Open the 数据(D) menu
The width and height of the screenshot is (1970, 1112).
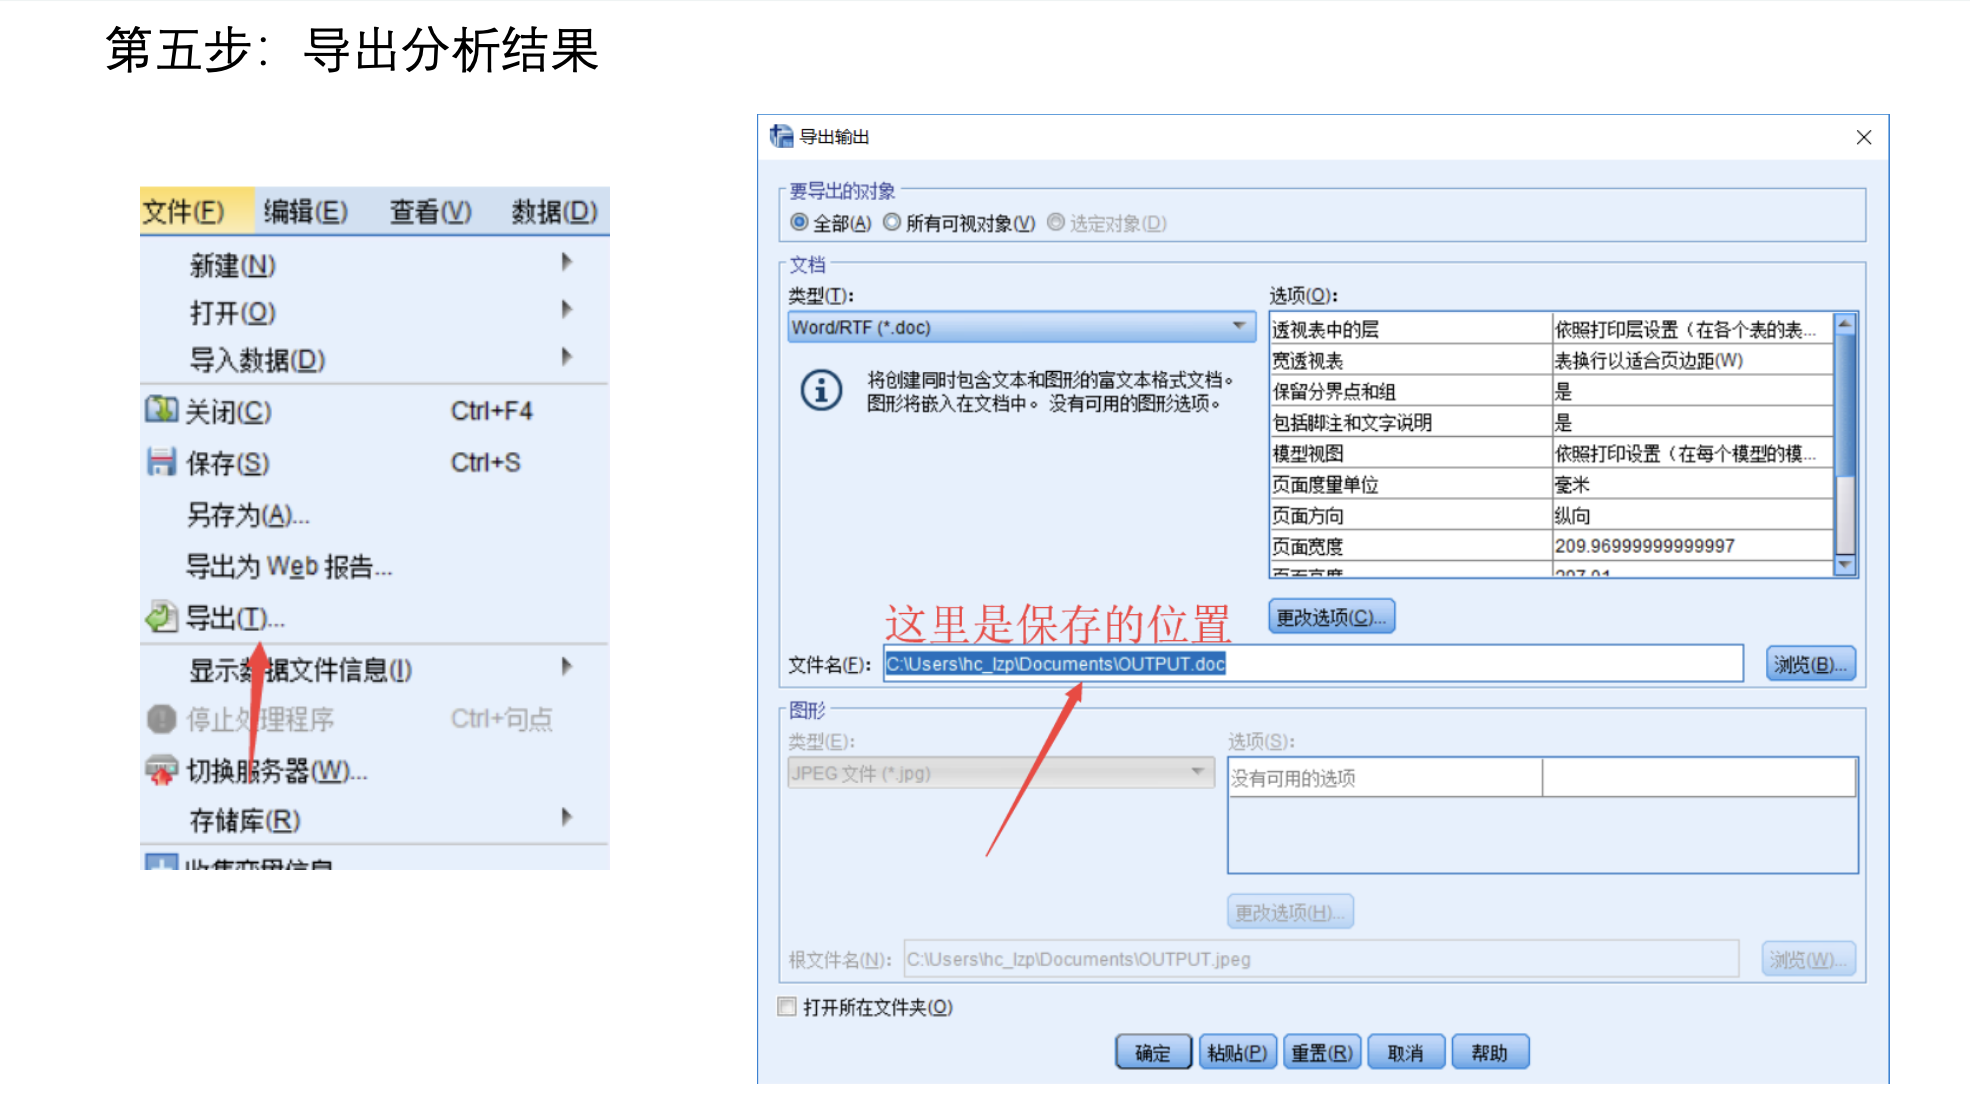554,212
